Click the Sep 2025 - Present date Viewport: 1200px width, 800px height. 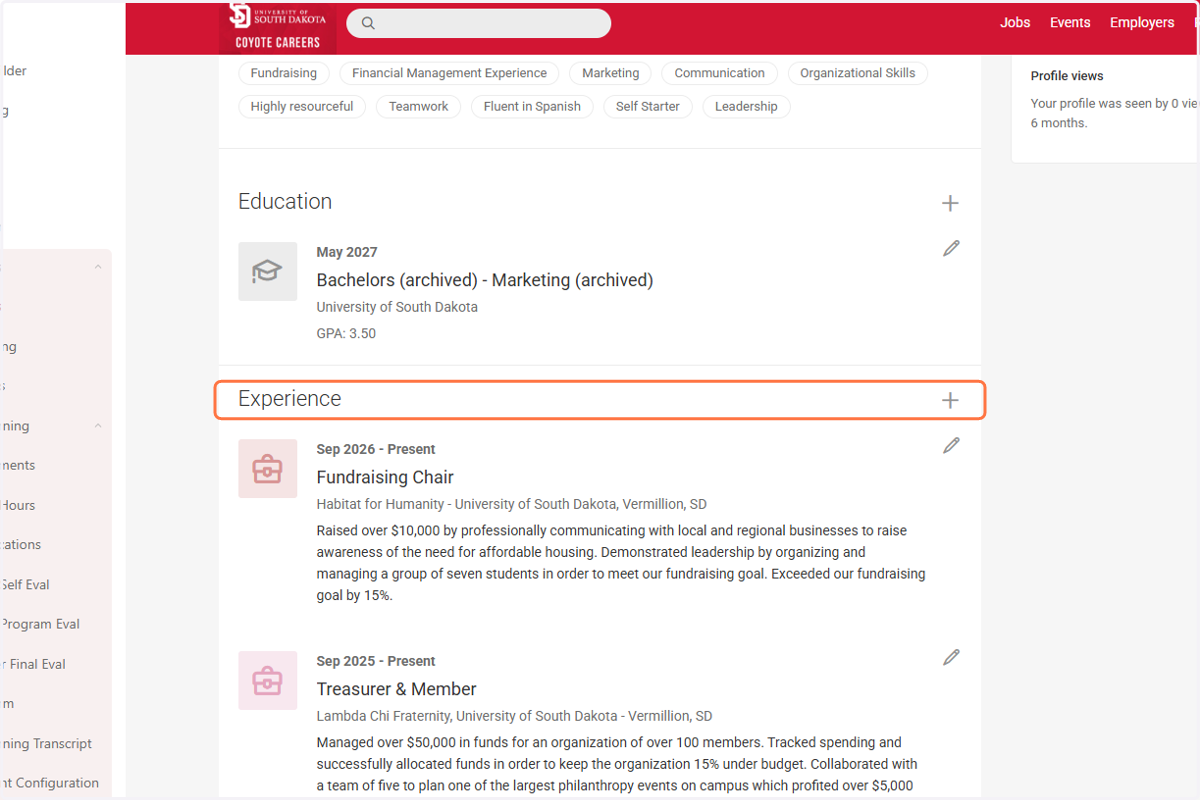point(376,661)
